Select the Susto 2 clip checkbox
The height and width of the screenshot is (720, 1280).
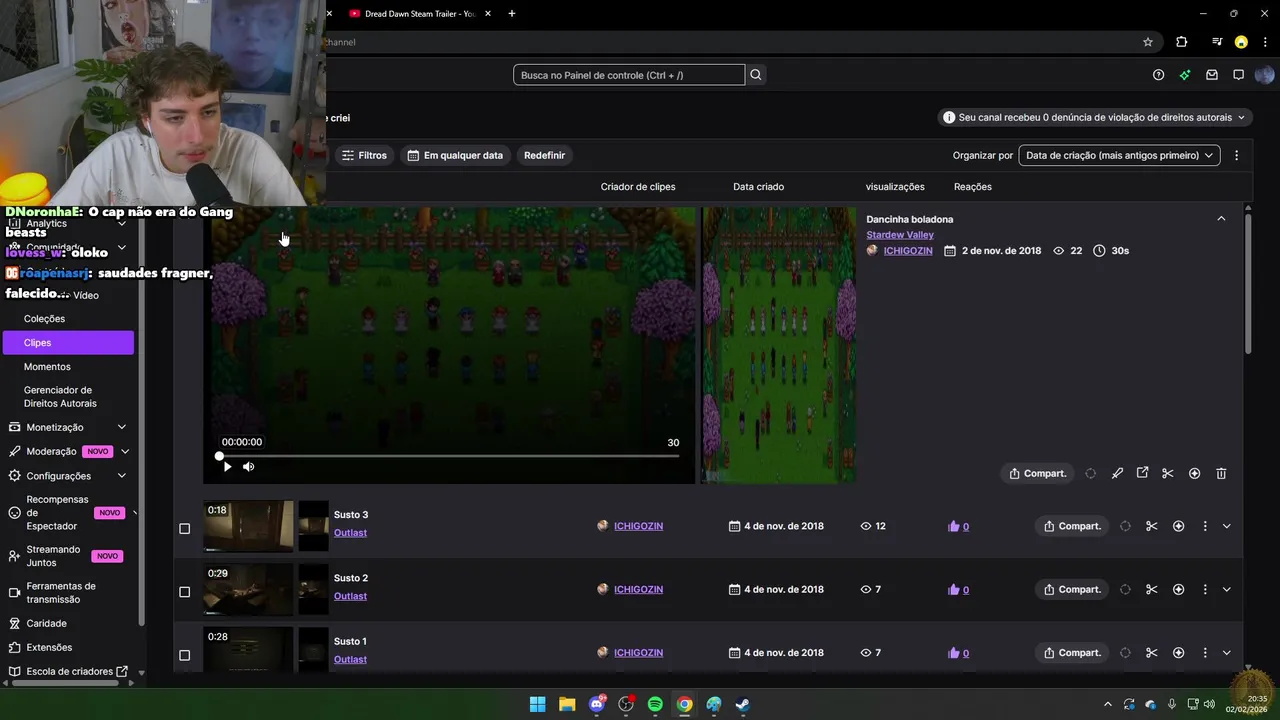pyautogui.click(x=184, y=592)
